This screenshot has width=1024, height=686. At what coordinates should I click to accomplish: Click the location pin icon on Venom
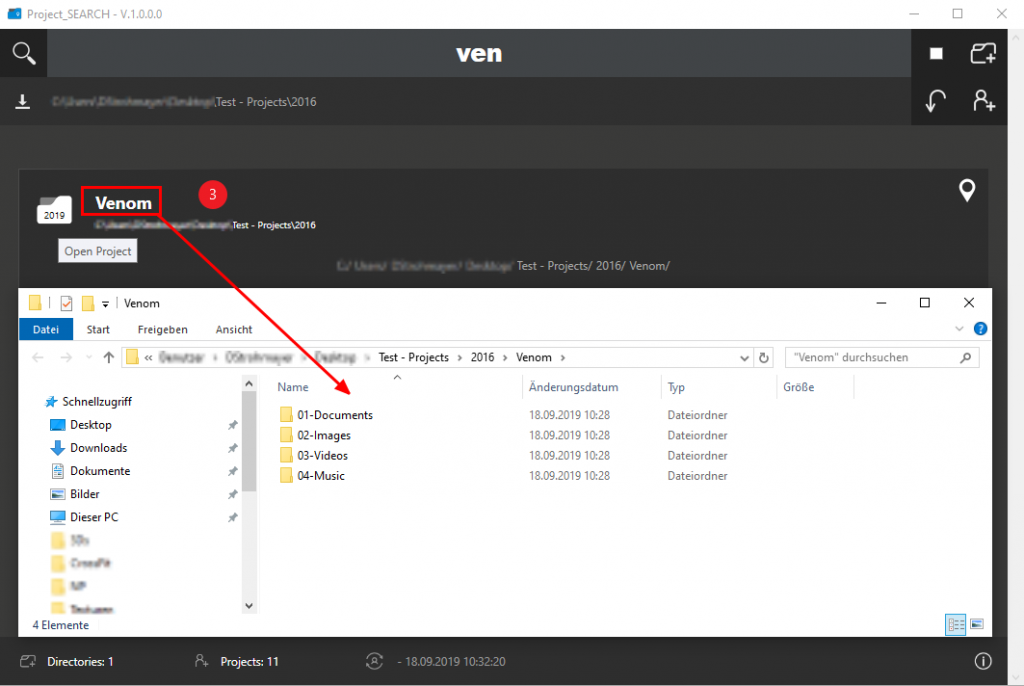coord(967,190)
